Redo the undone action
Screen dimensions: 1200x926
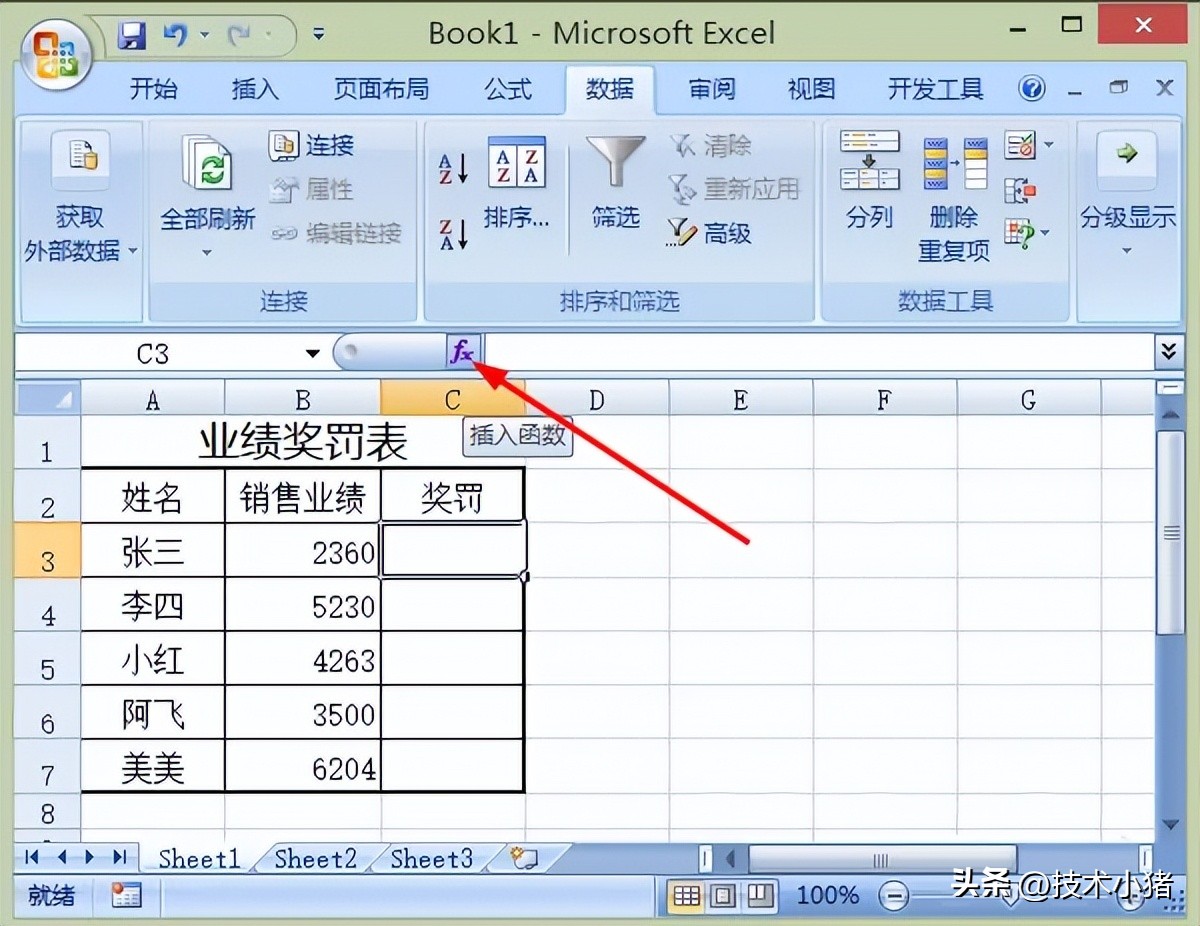[239, 35]
